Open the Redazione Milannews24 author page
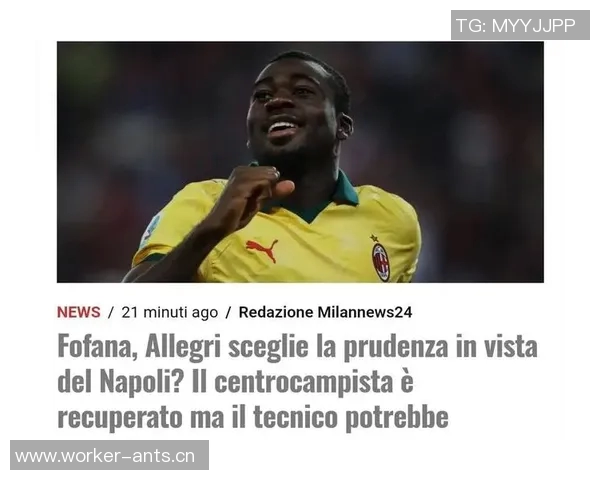This screenshot has width=600, height=480. coord(325,312)
